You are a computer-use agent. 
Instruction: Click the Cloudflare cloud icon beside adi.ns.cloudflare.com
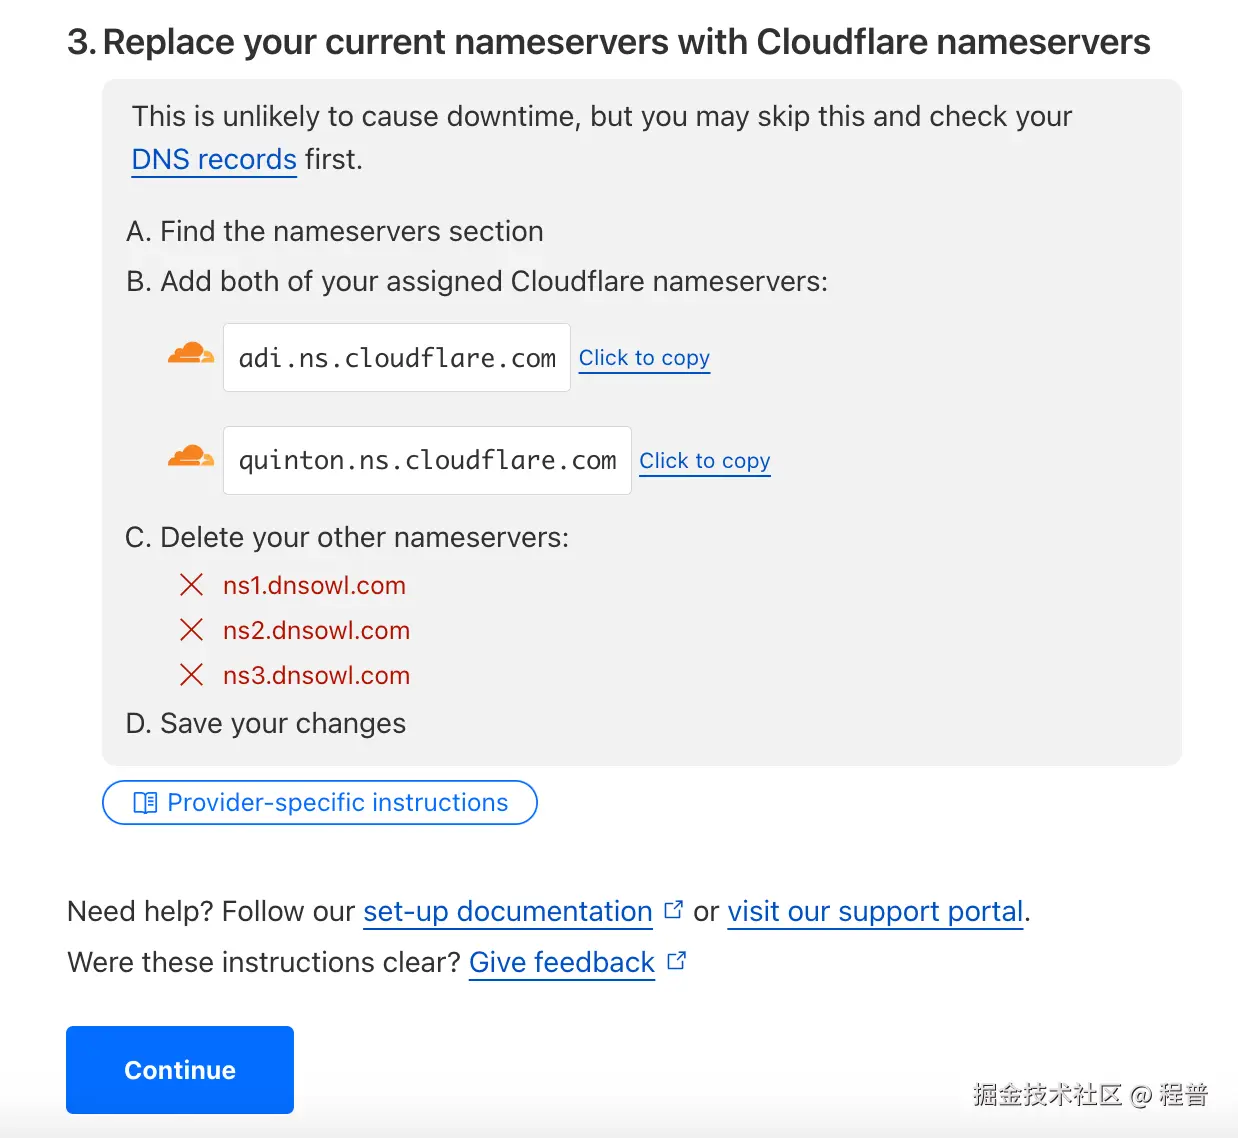pos(190,355)
